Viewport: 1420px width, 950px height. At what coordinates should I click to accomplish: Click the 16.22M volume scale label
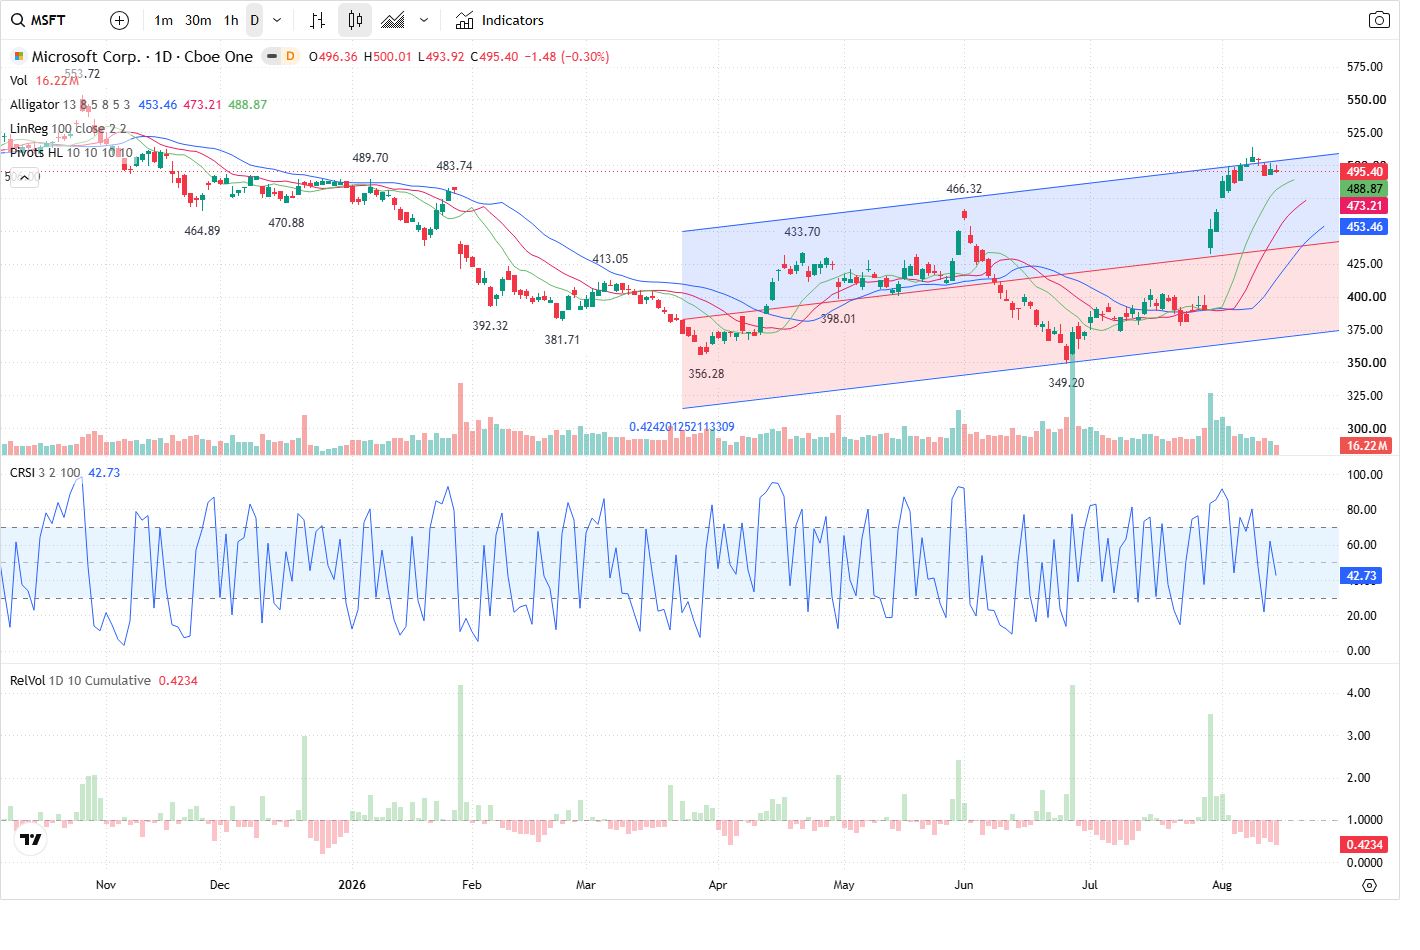click(1366, 446)
